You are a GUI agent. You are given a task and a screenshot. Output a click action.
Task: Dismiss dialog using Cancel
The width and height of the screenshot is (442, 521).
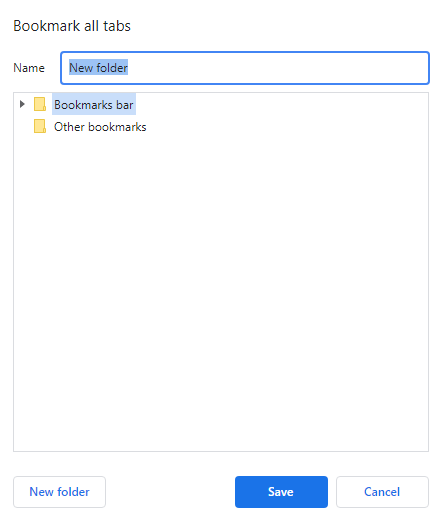coord(382,492)
